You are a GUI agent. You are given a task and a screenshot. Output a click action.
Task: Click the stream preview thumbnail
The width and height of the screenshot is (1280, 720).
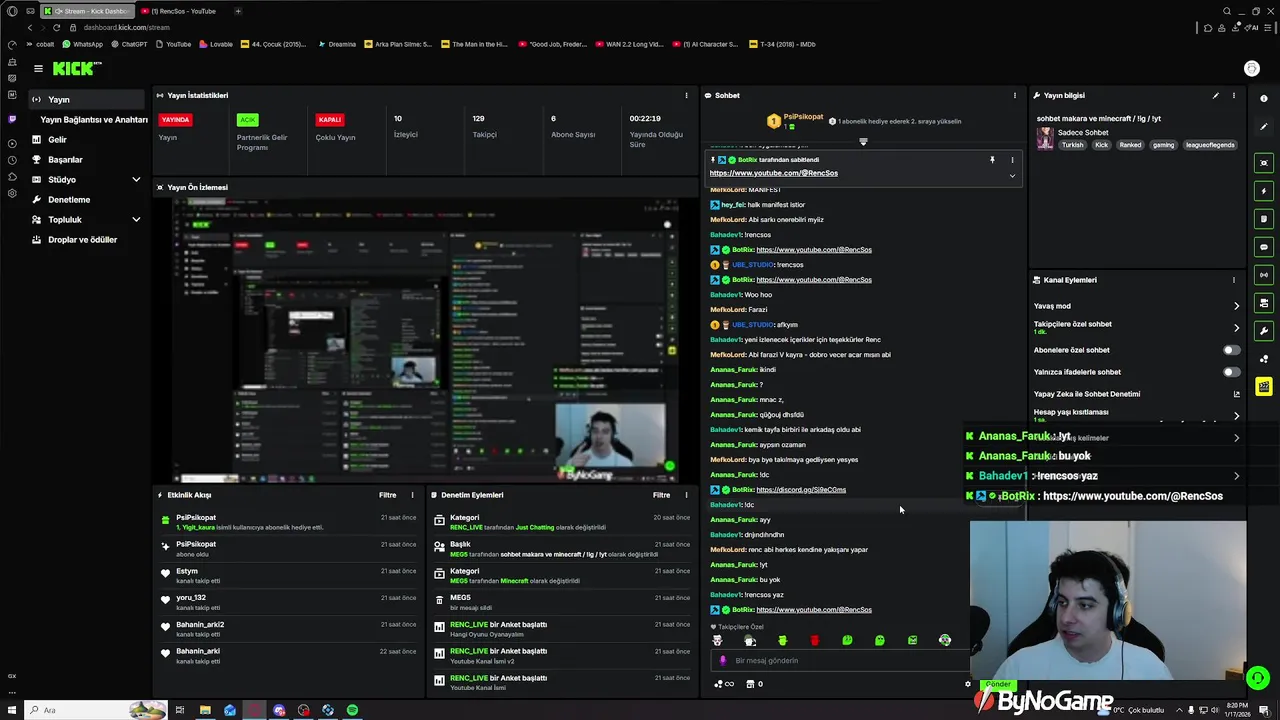click(425, 340)
